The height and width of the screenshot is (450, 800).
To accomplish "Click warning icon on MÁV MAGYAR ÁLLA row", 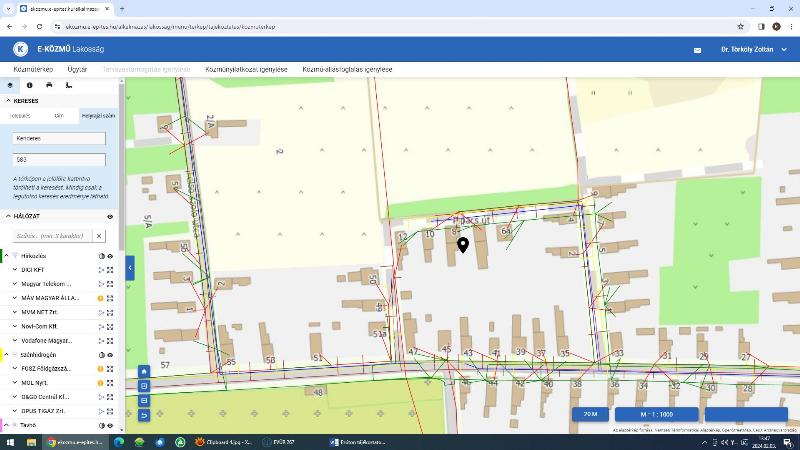I will [101, 298].
